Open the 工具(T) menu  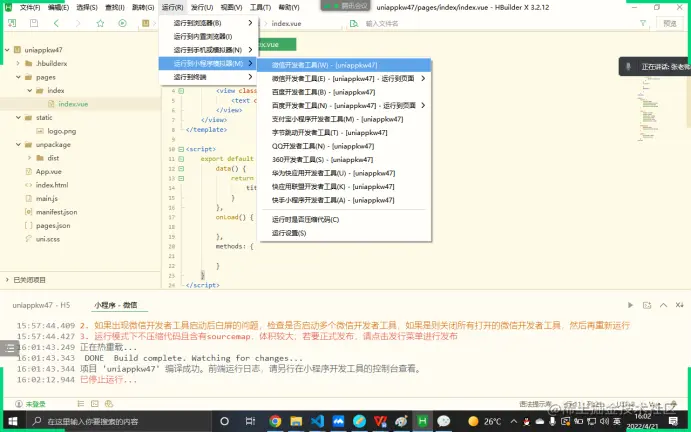[x=260, y=8]
